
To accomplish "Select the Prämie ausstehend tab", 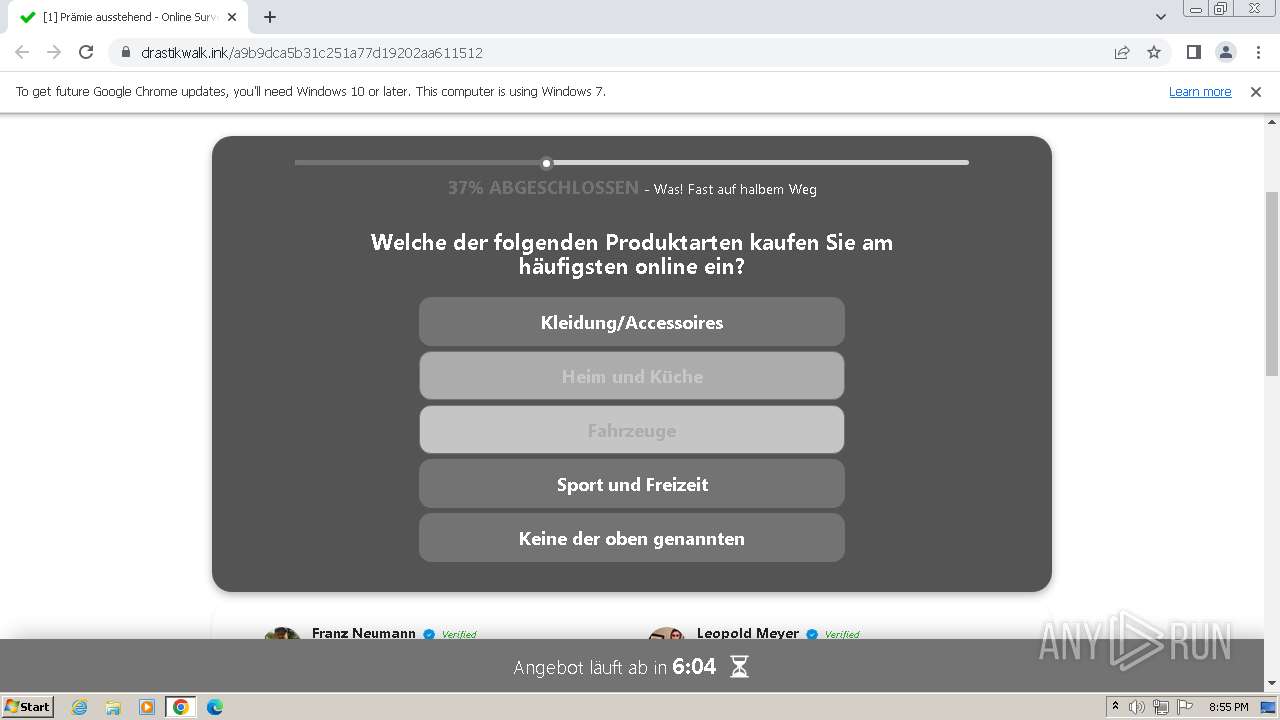I will click(x=127, y=17).
